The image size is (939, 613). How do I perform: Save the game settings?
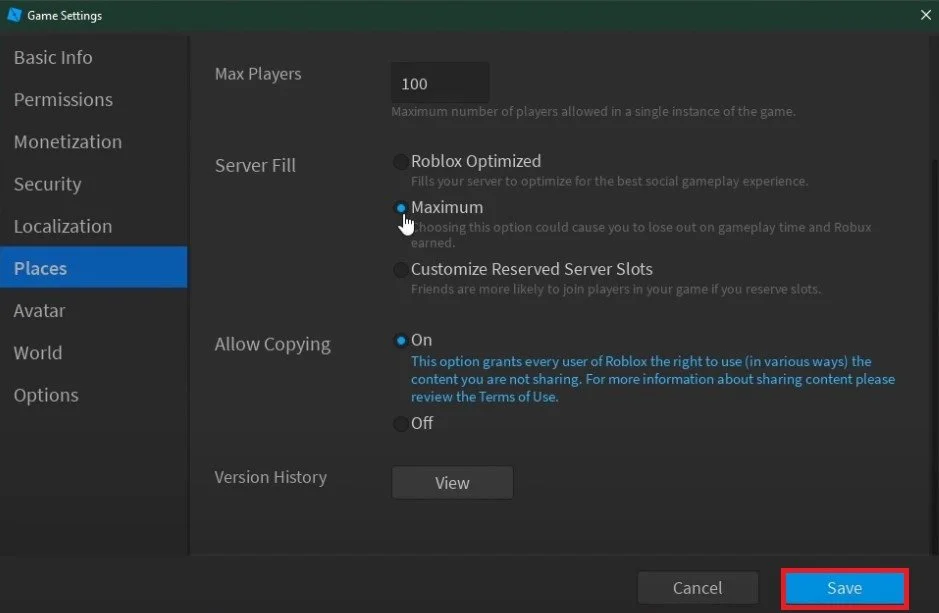coord(844,588)
